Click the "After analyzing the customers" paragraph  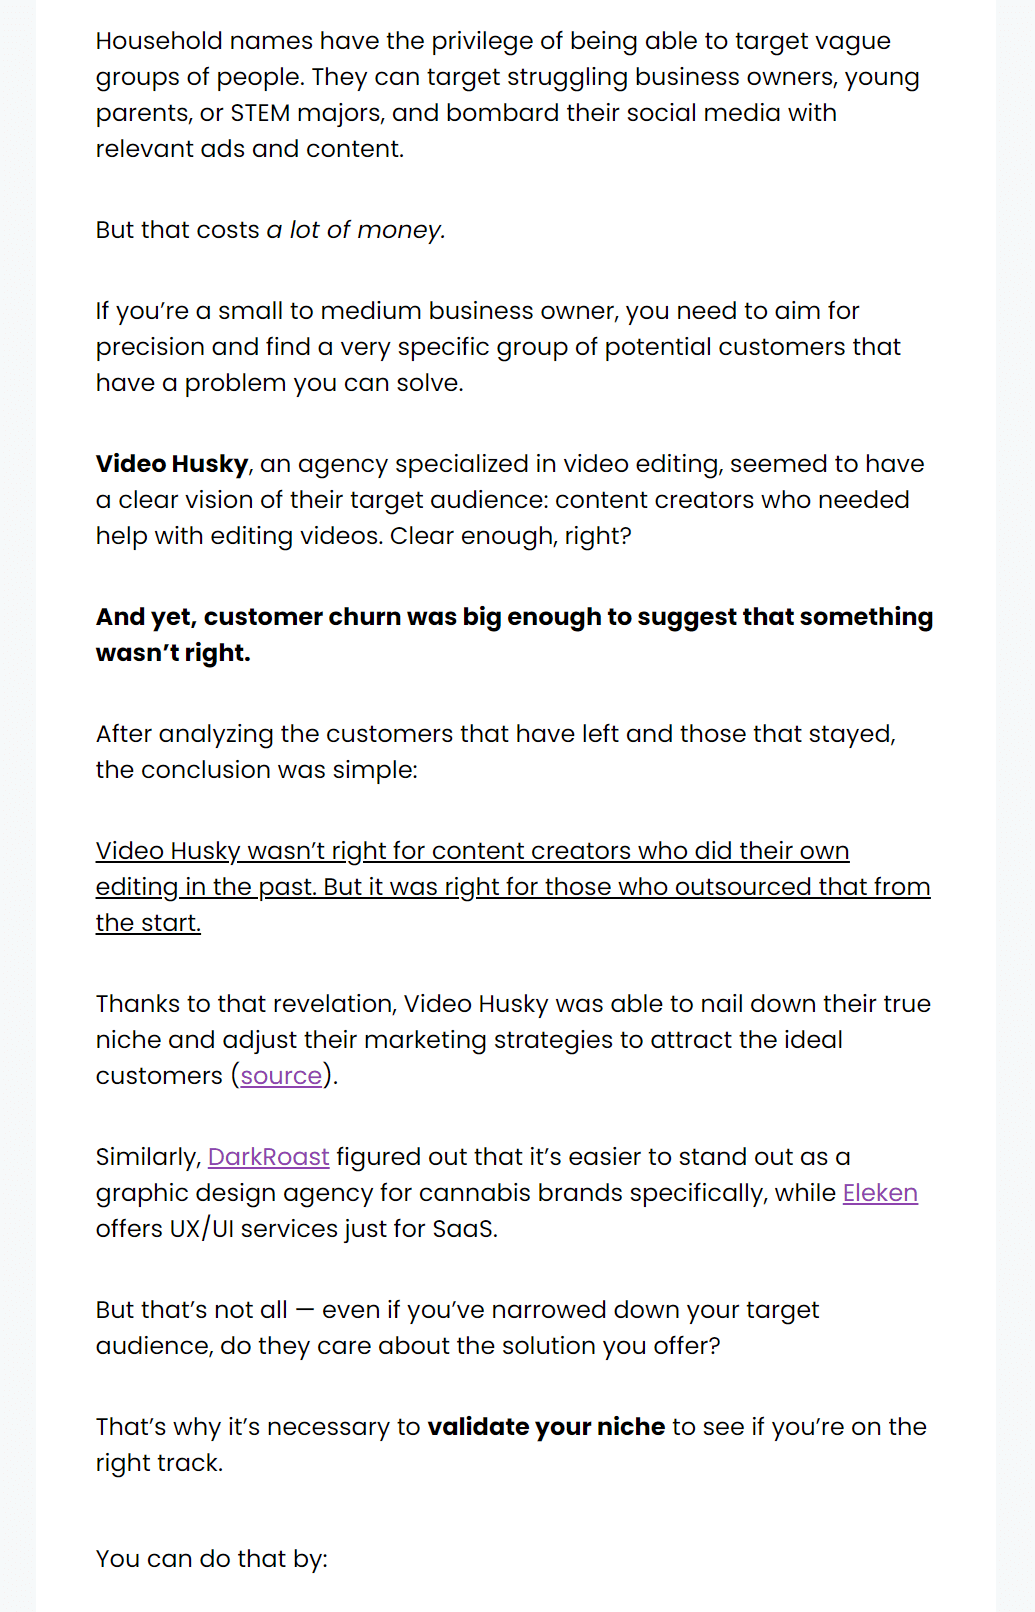click(495, 734)
